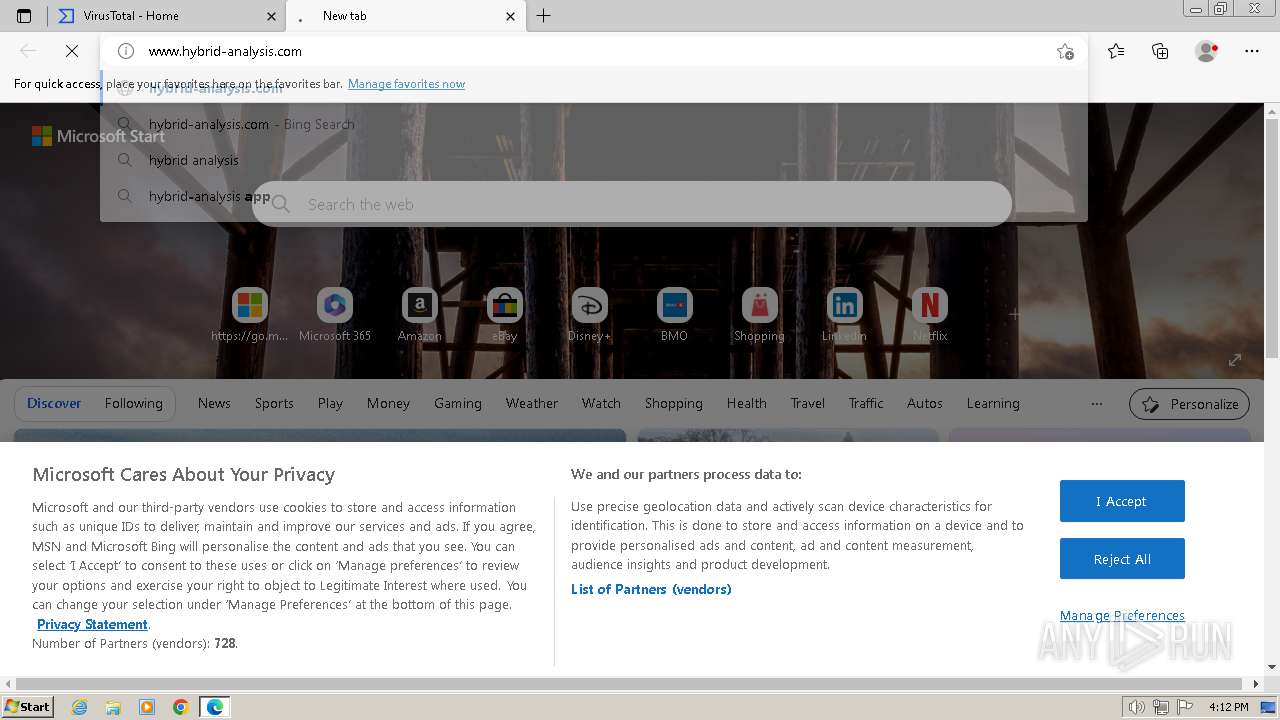Select the New tab tab
1280x720 pixels.
406,16
